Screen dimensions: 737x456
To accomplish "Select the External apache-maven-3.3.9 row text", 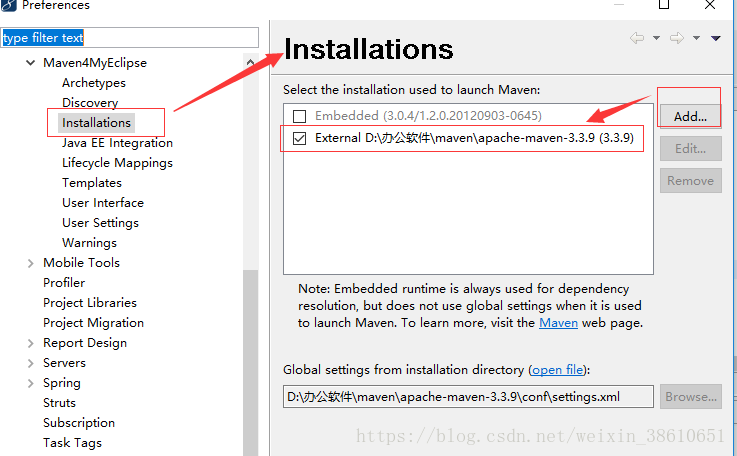I will coord(474,138).
